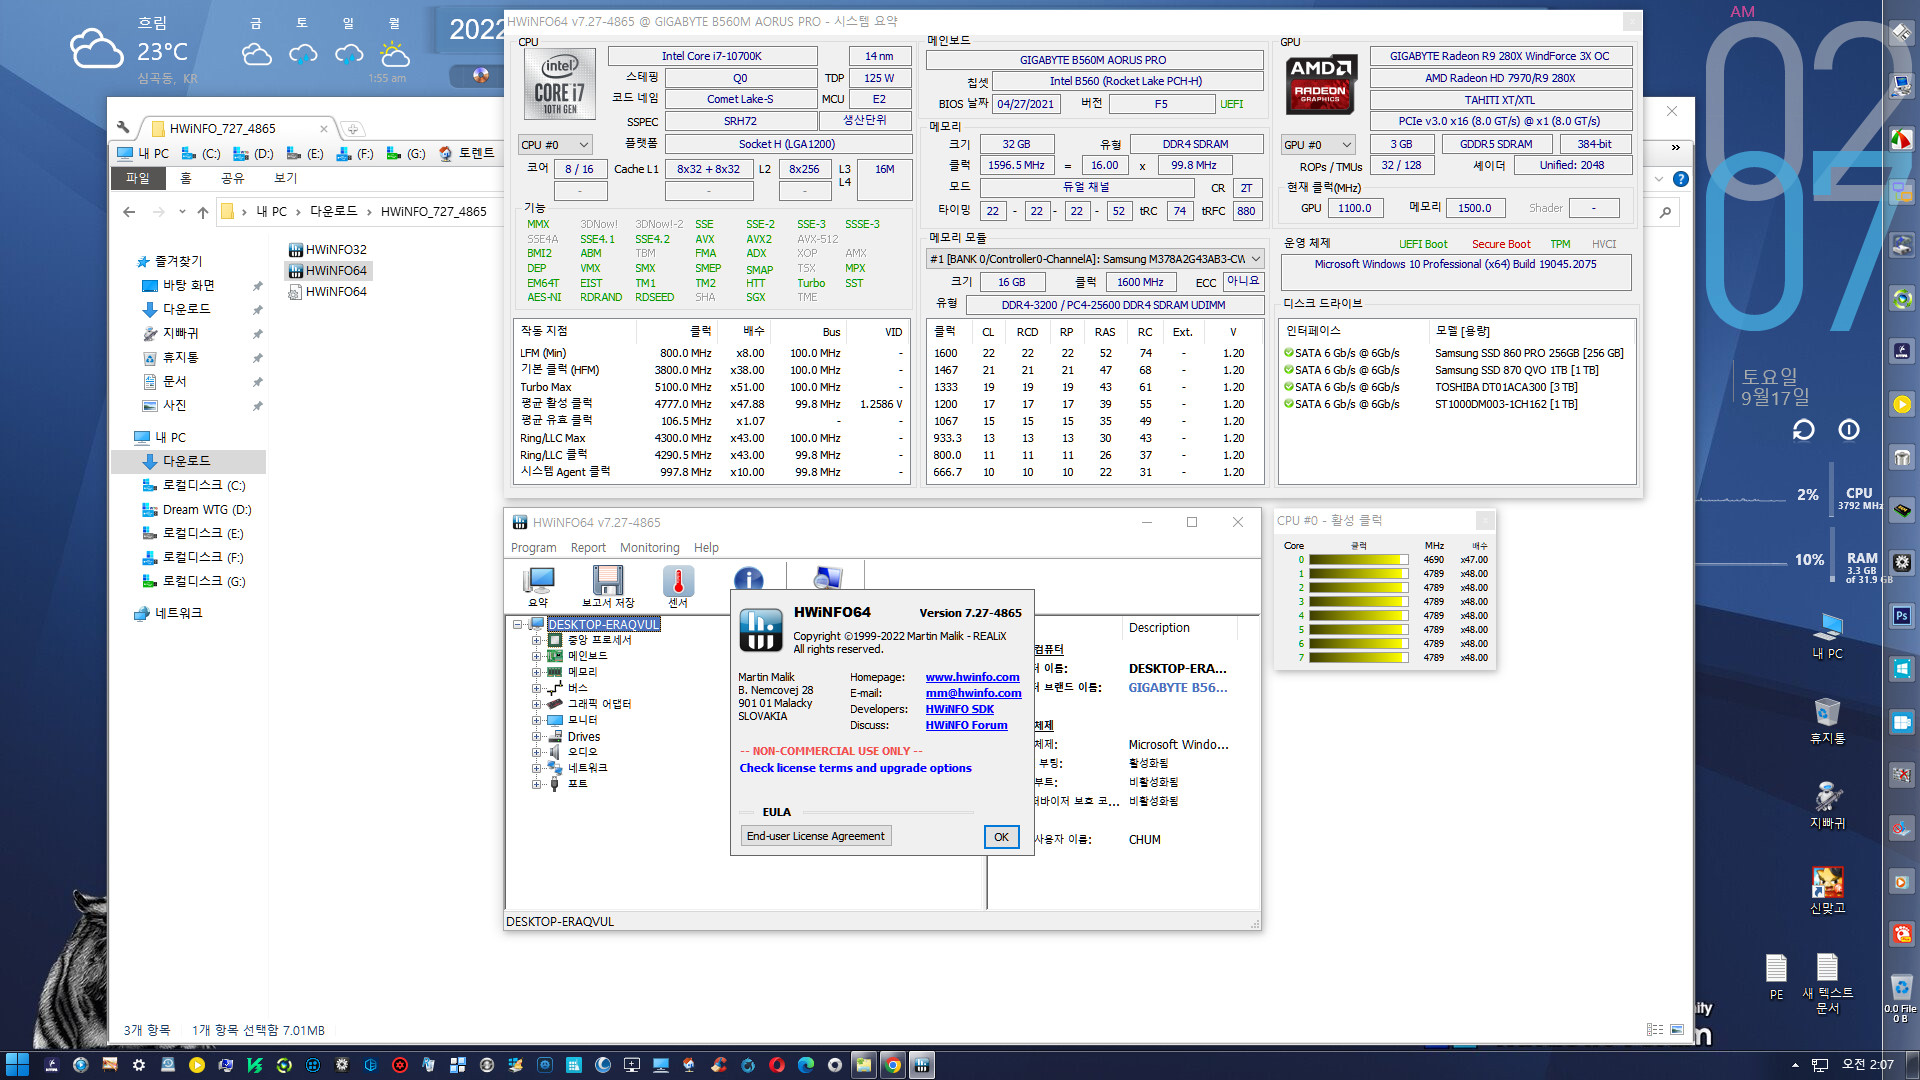Expand the 메모리 tree node

point(537,672)
